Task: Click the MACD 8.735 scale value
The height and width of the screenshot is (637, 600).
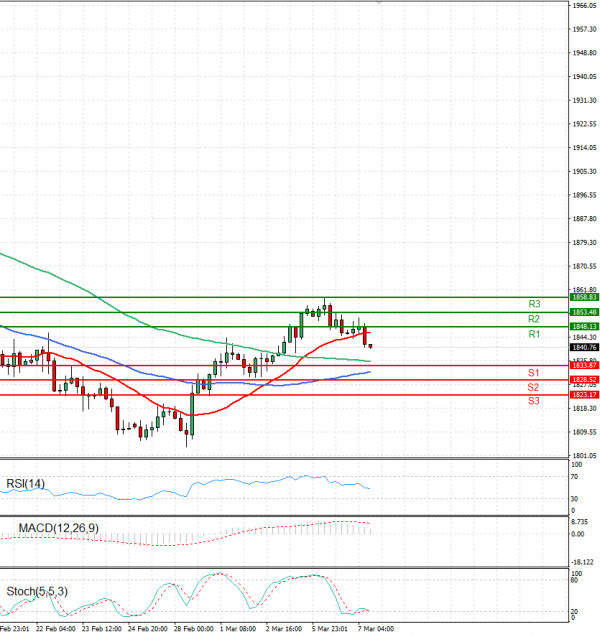Action: point(579,522)
